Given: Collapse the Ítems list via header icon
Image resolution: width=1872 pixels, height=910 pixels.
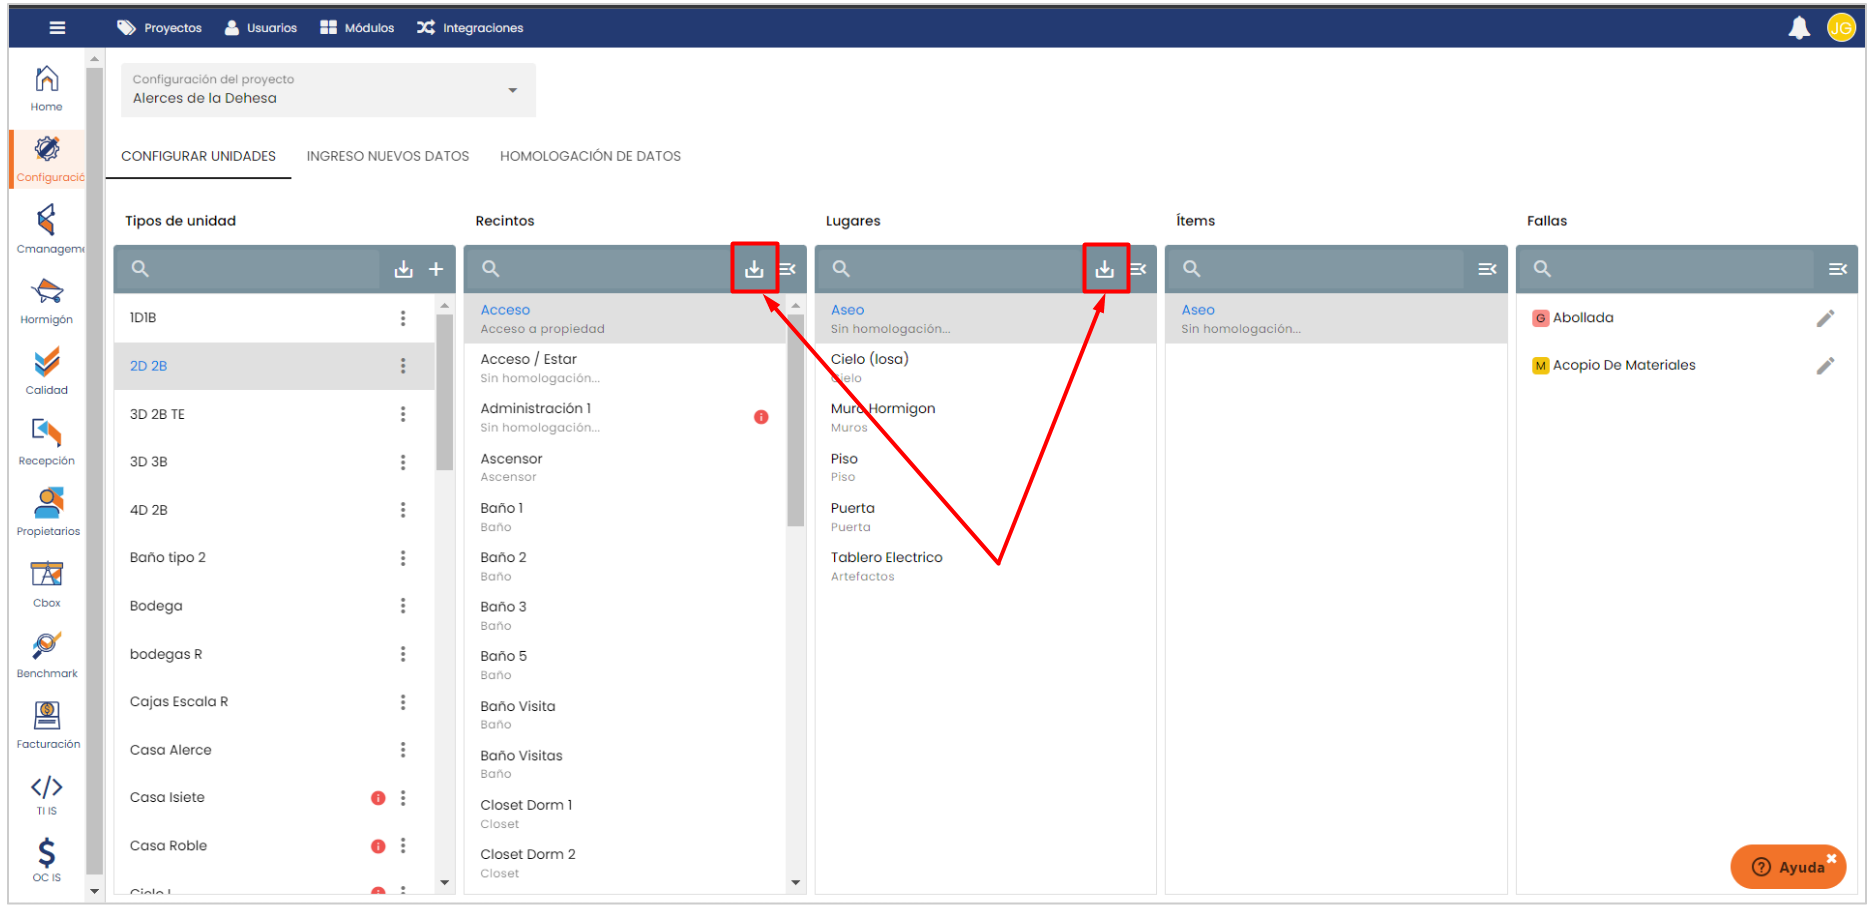Looking at the screenshot, I should click(x=1487, y=269).
